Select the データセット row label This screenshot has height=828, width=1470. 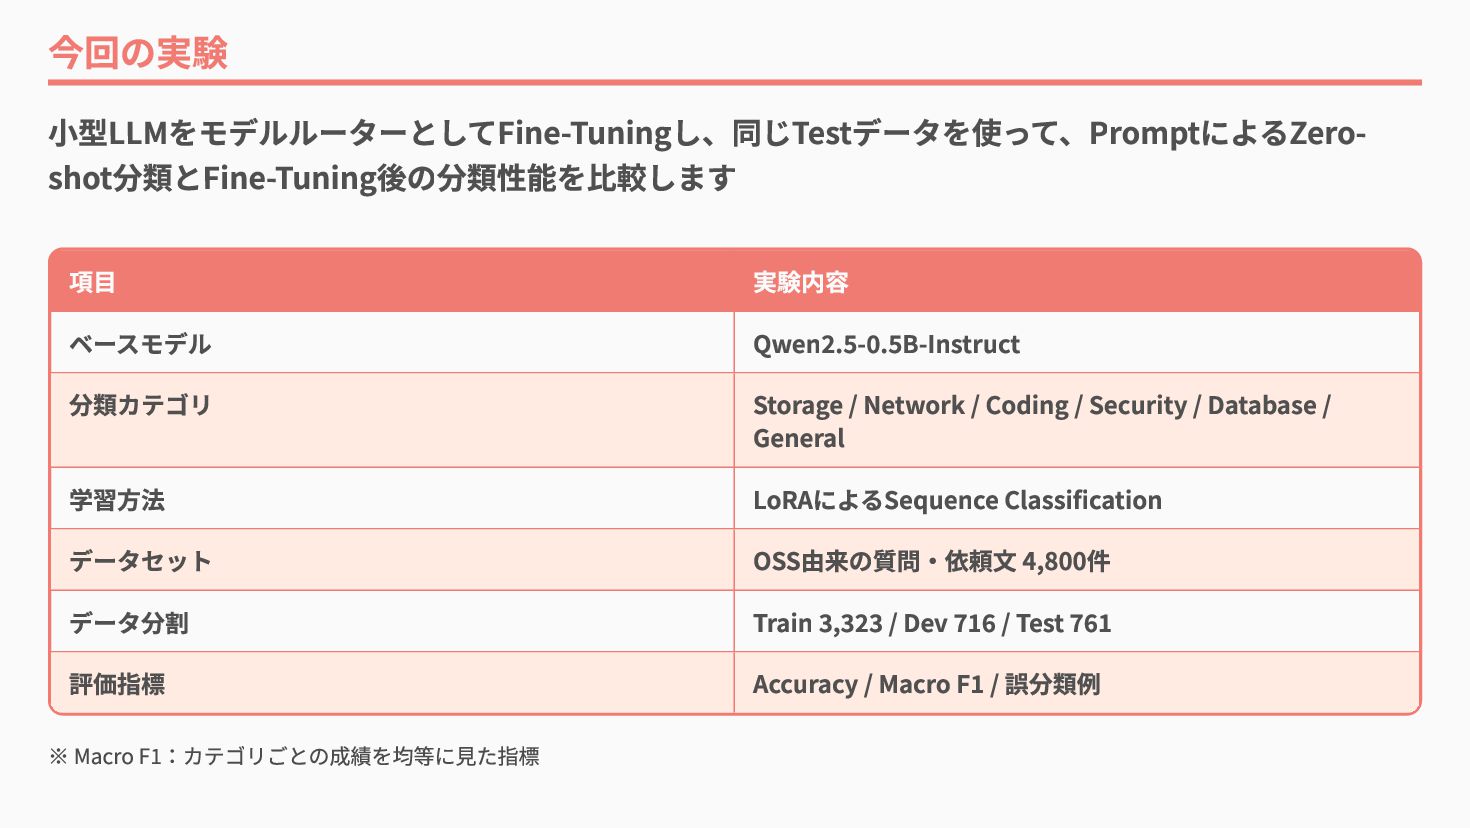click(x=140, y=561)
